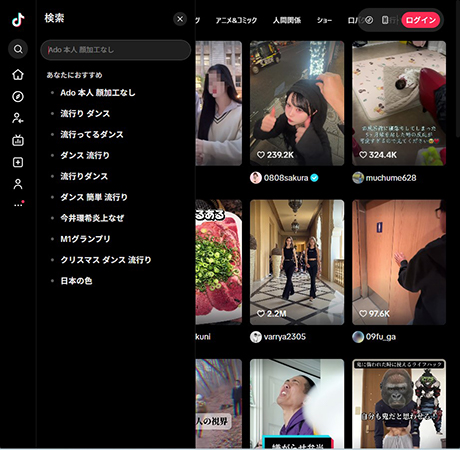Open the search magnifier icon in sidebar
The image size is (460, 450).
(18, 49)
